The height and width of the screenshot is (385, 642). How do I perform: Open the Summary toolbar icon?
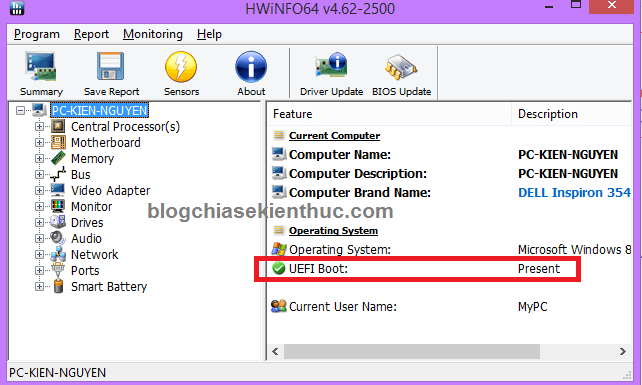pyautogui.click(x=41, y=67)
